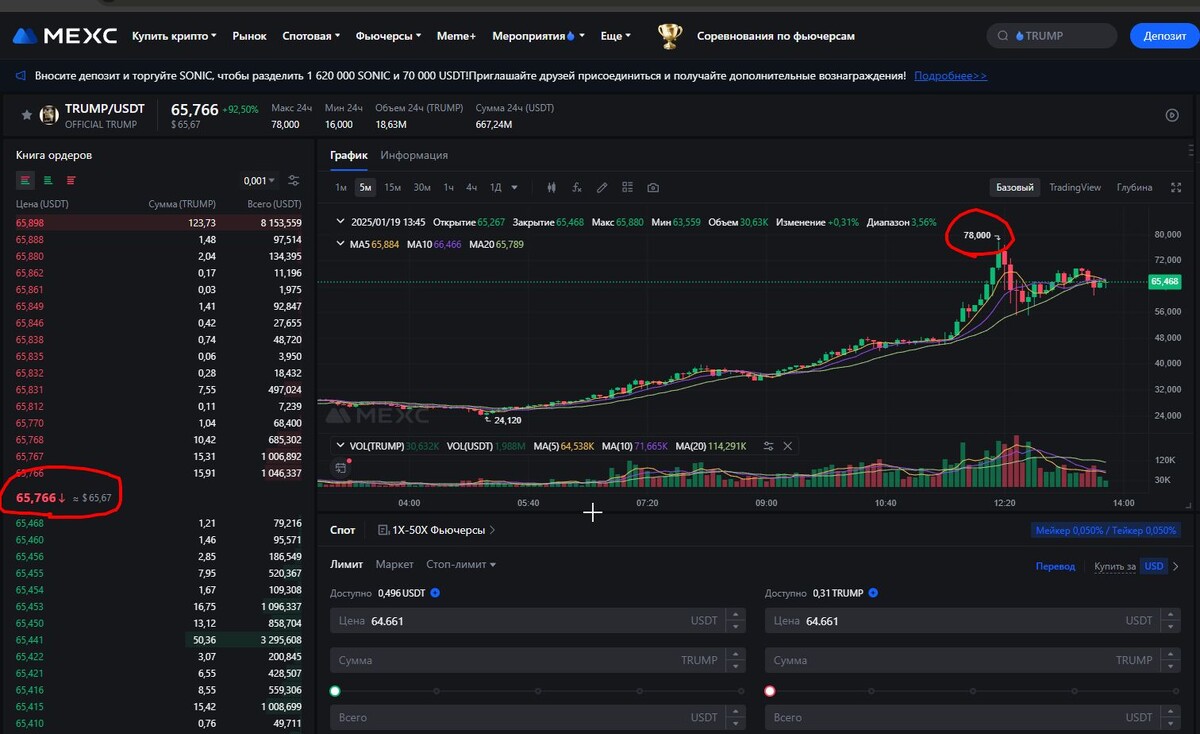
Task: Open the Мероприятия dropdown menu
Action: (538, 36)
